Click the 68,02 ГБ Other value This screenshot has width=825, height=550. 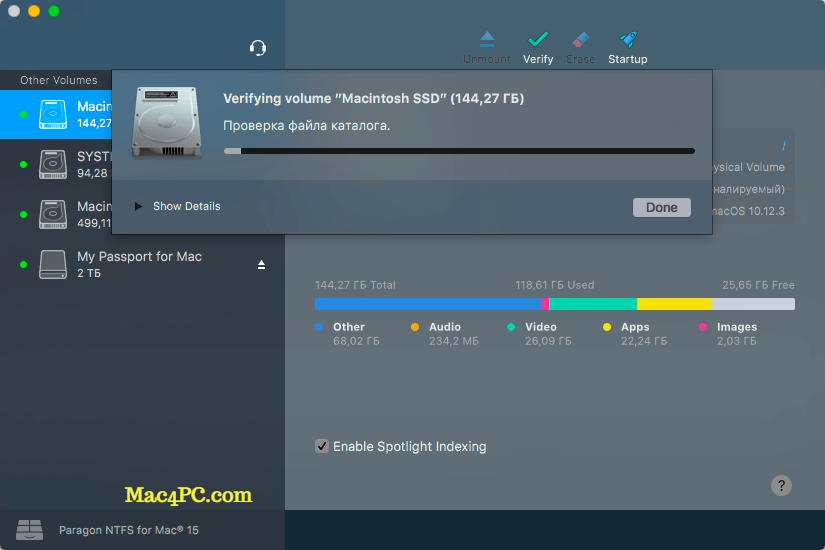[356, 341]
